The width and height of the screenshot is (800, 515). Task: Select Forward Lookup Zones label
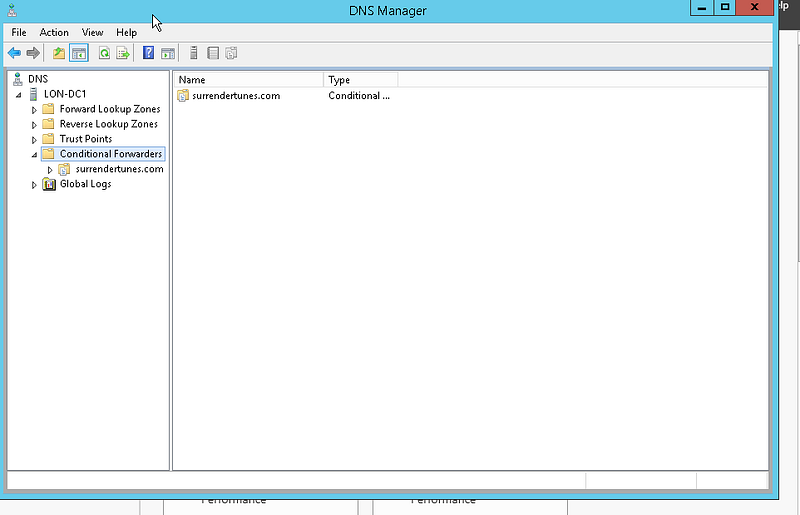110,109
